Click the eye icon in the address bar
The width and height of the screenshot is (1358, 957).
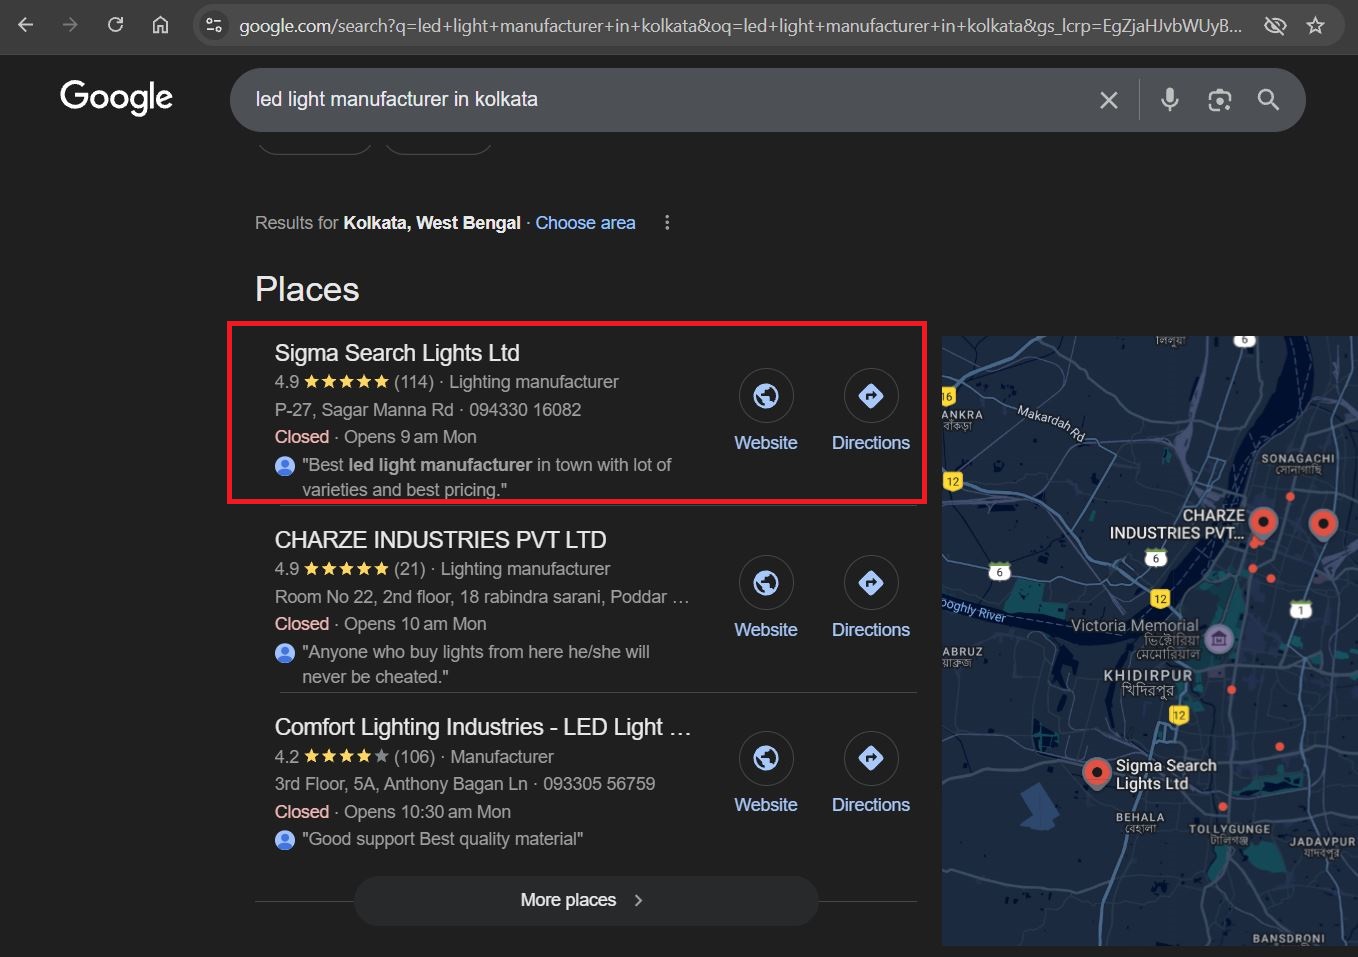click(x=1275, y=27)
